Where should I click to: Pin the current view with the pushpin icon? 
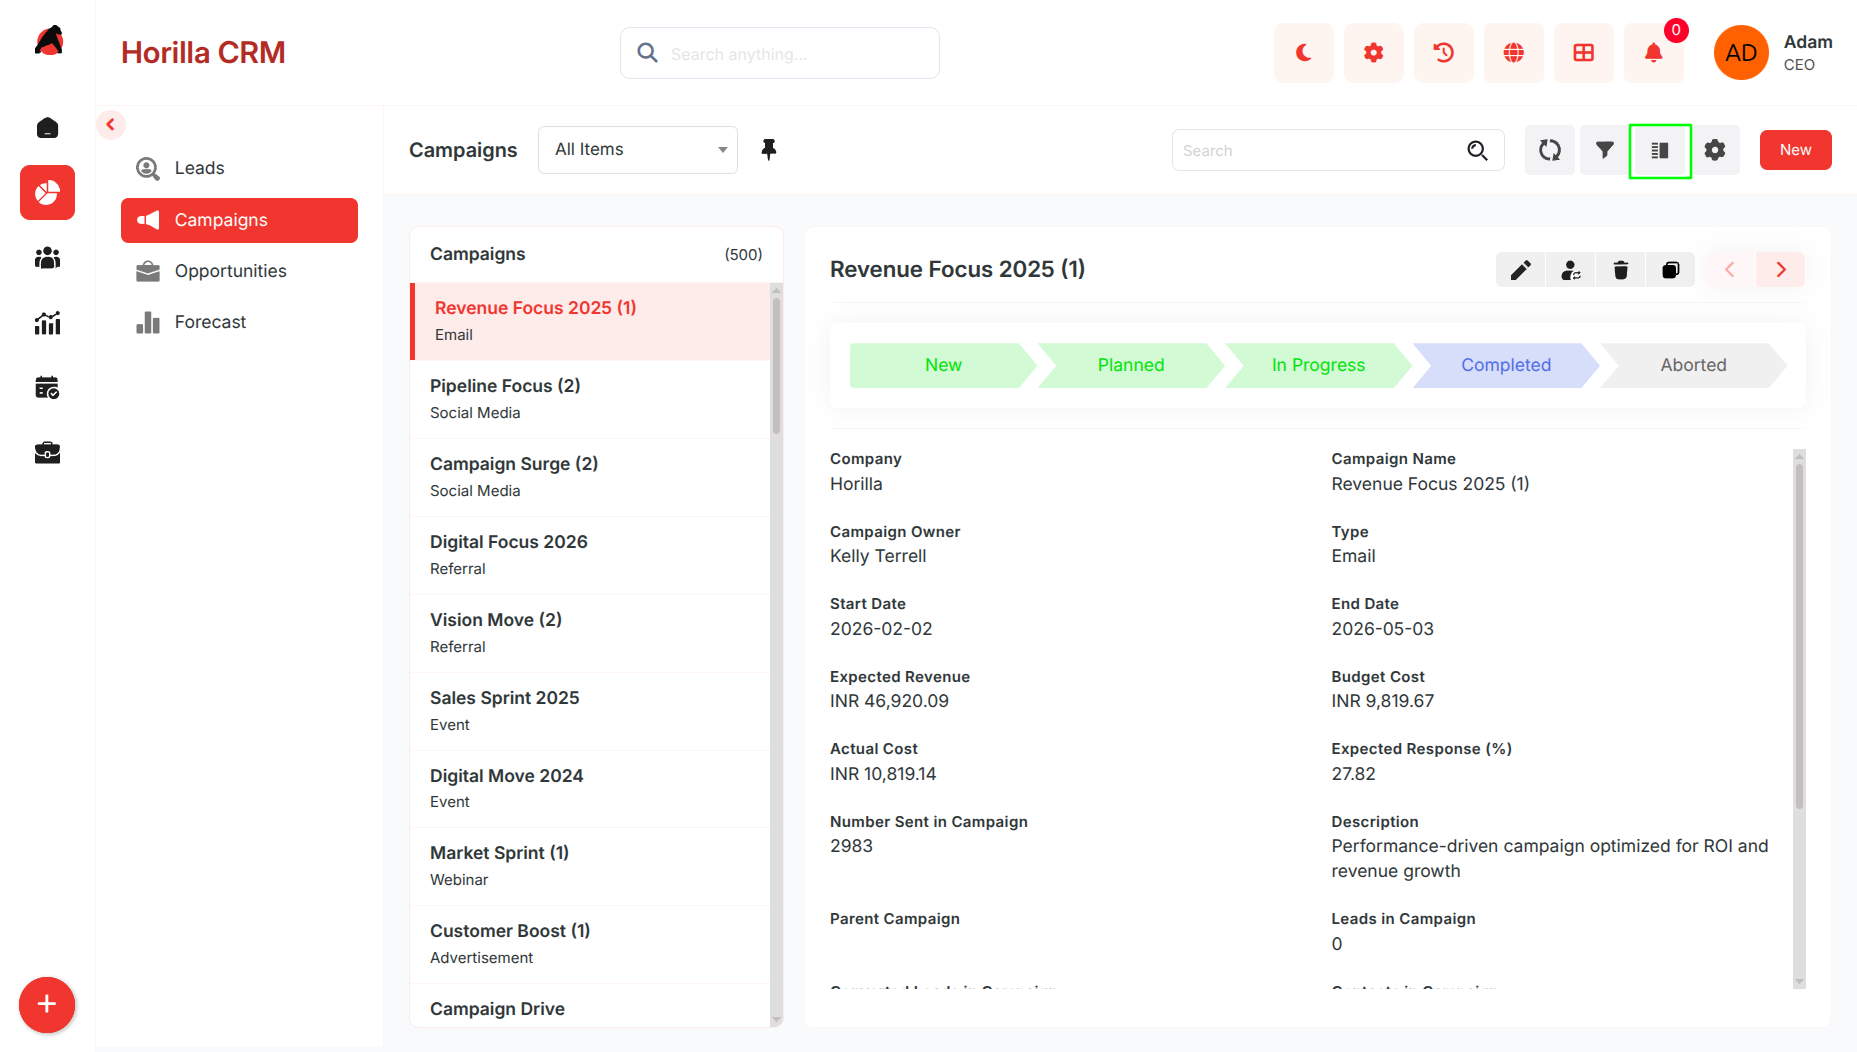(x=768, y=150)
